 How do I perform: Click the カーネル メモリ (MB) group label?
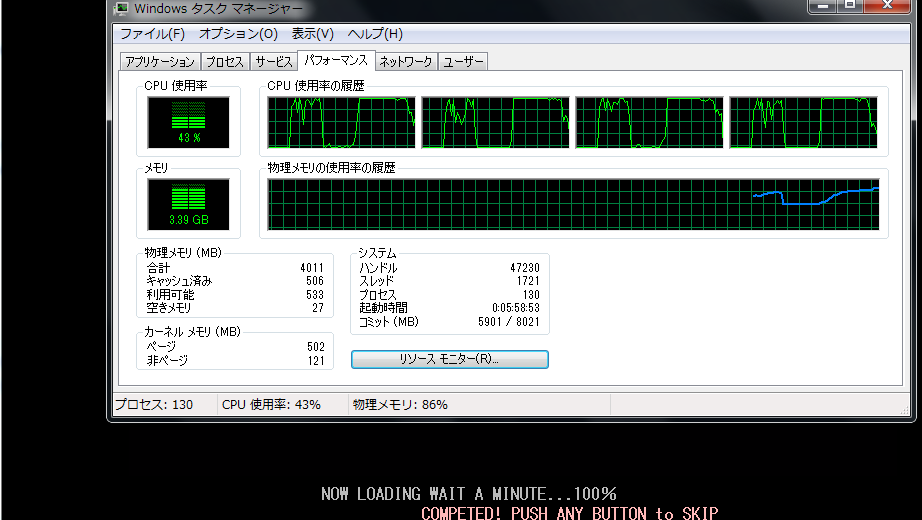(x=192, y=332)
